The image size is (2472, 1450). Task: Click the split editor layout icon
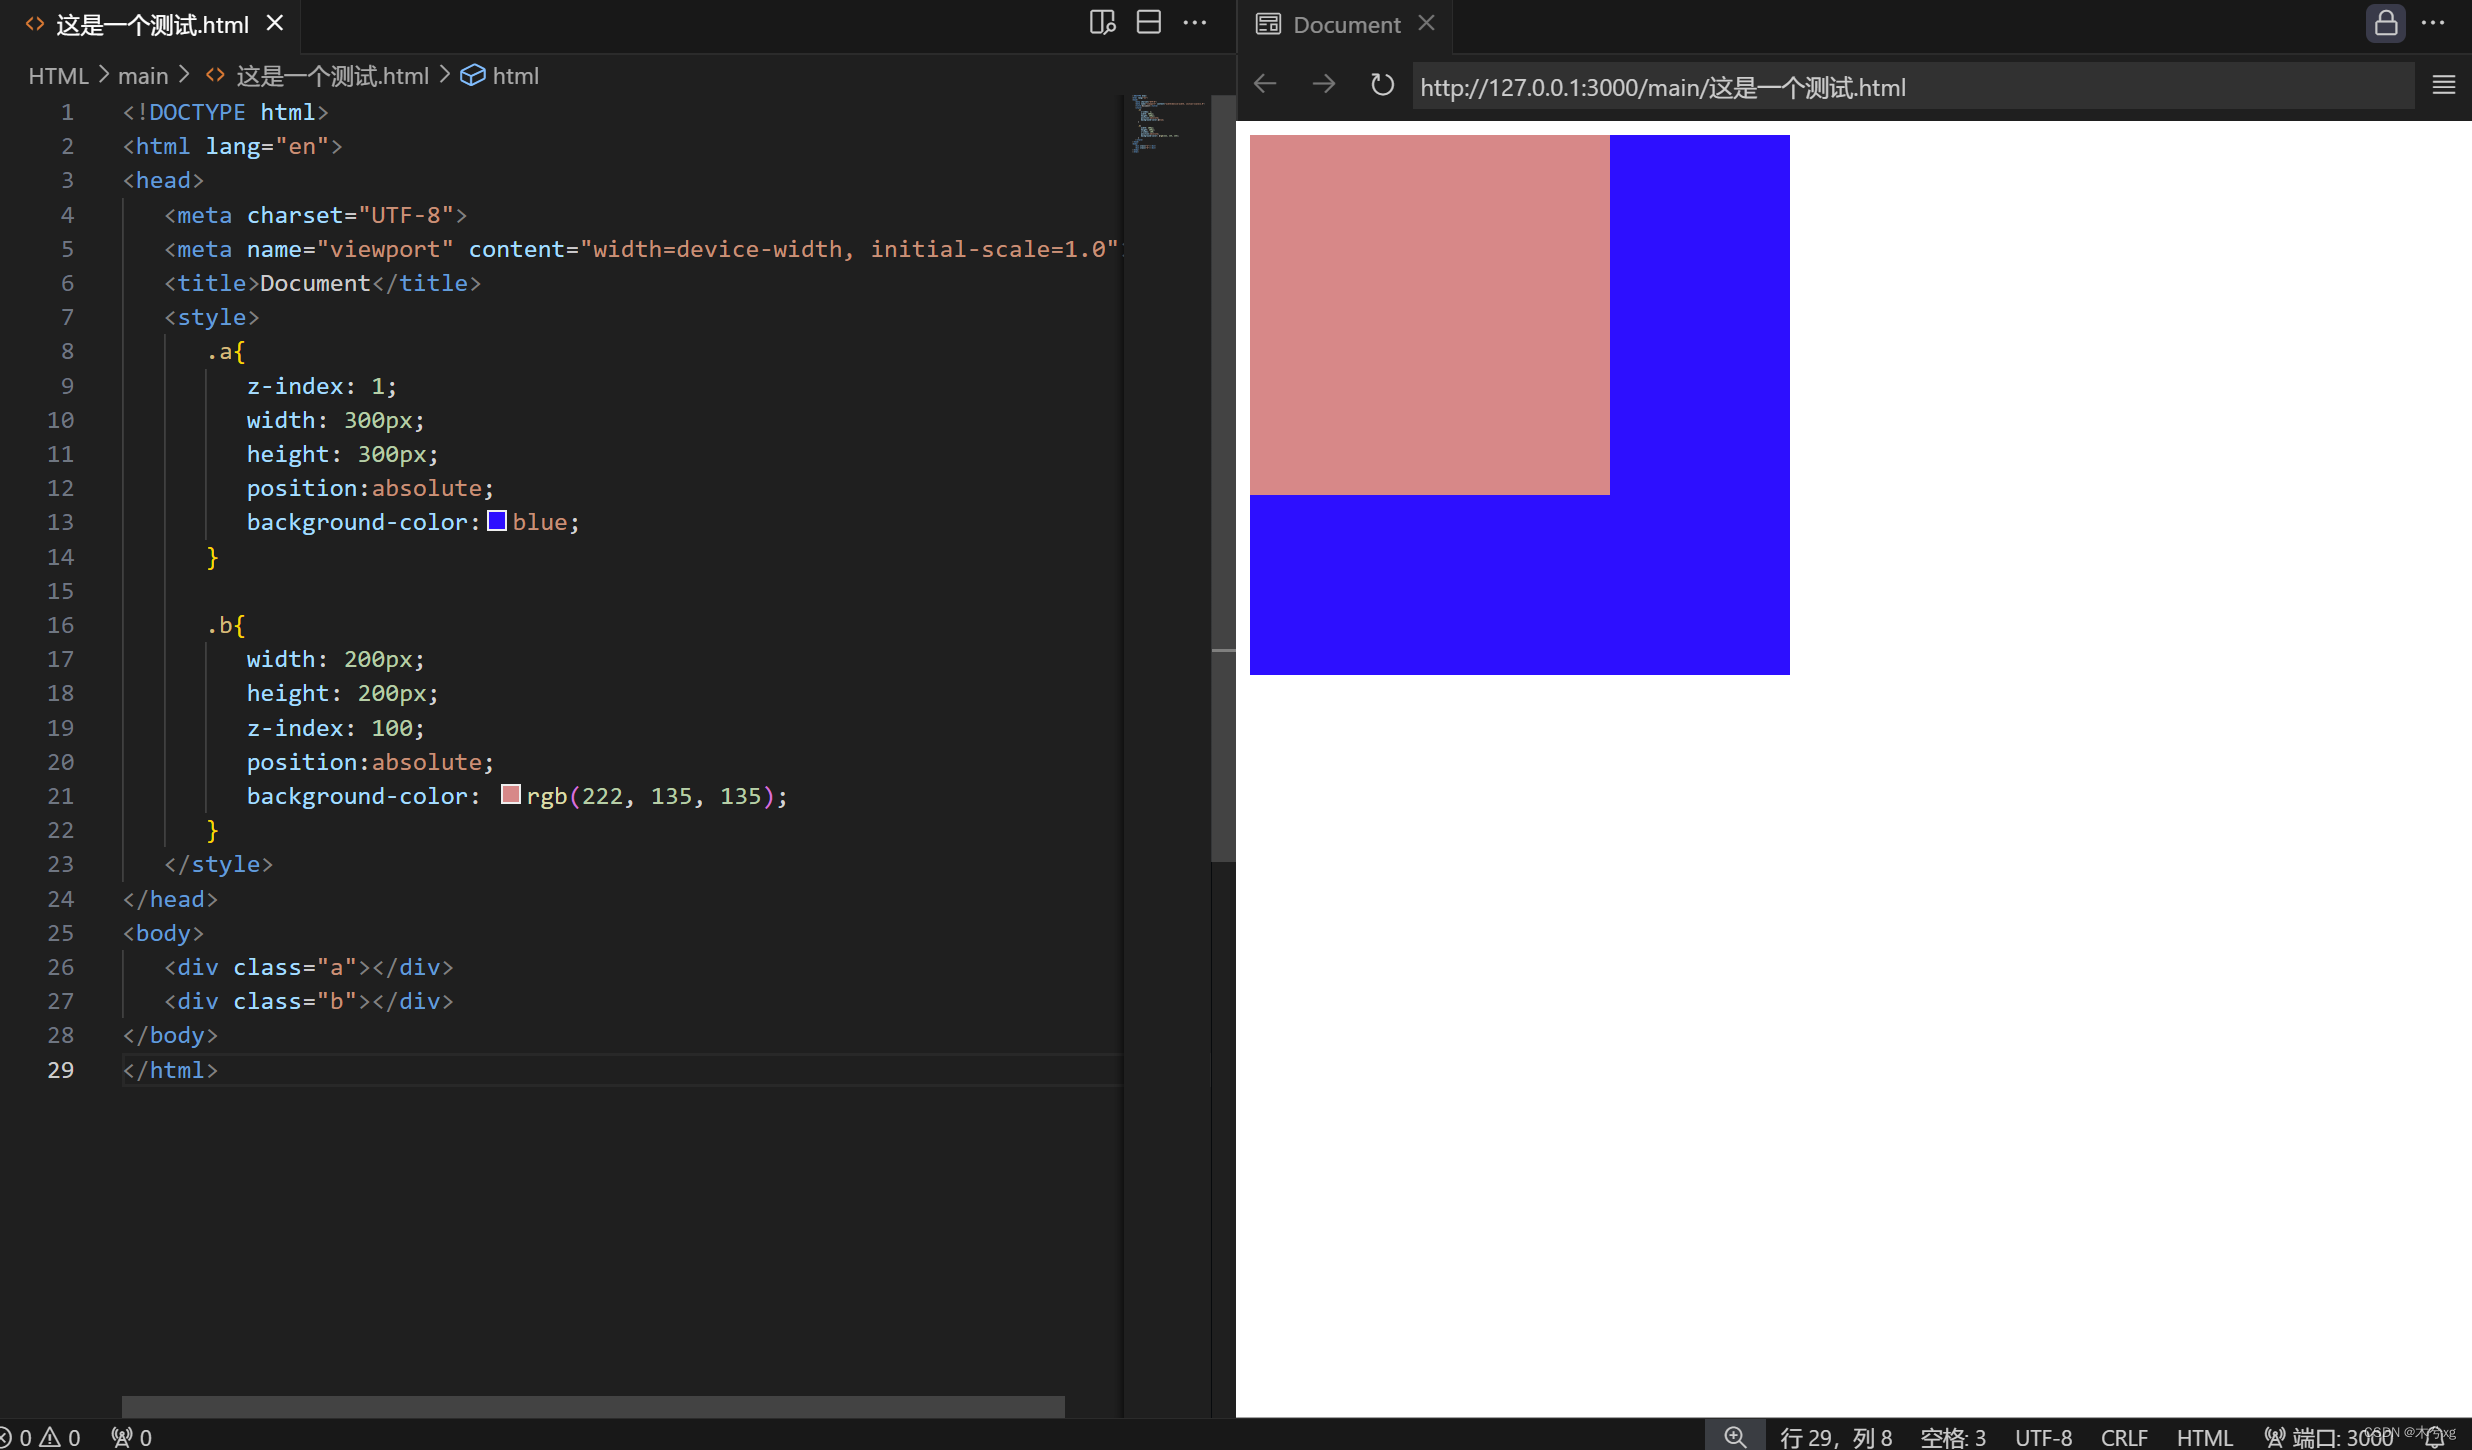(1149, 23)
